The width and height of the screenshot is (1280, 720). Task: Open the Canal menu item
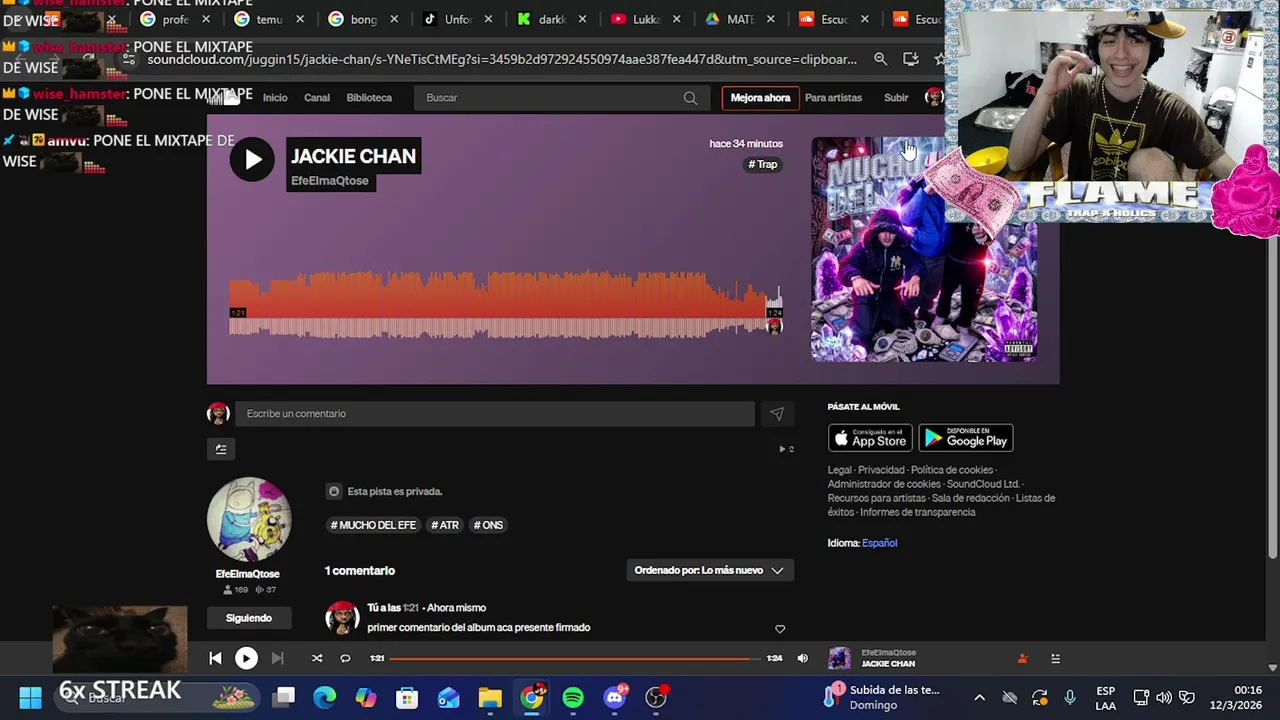click(317, 98)
